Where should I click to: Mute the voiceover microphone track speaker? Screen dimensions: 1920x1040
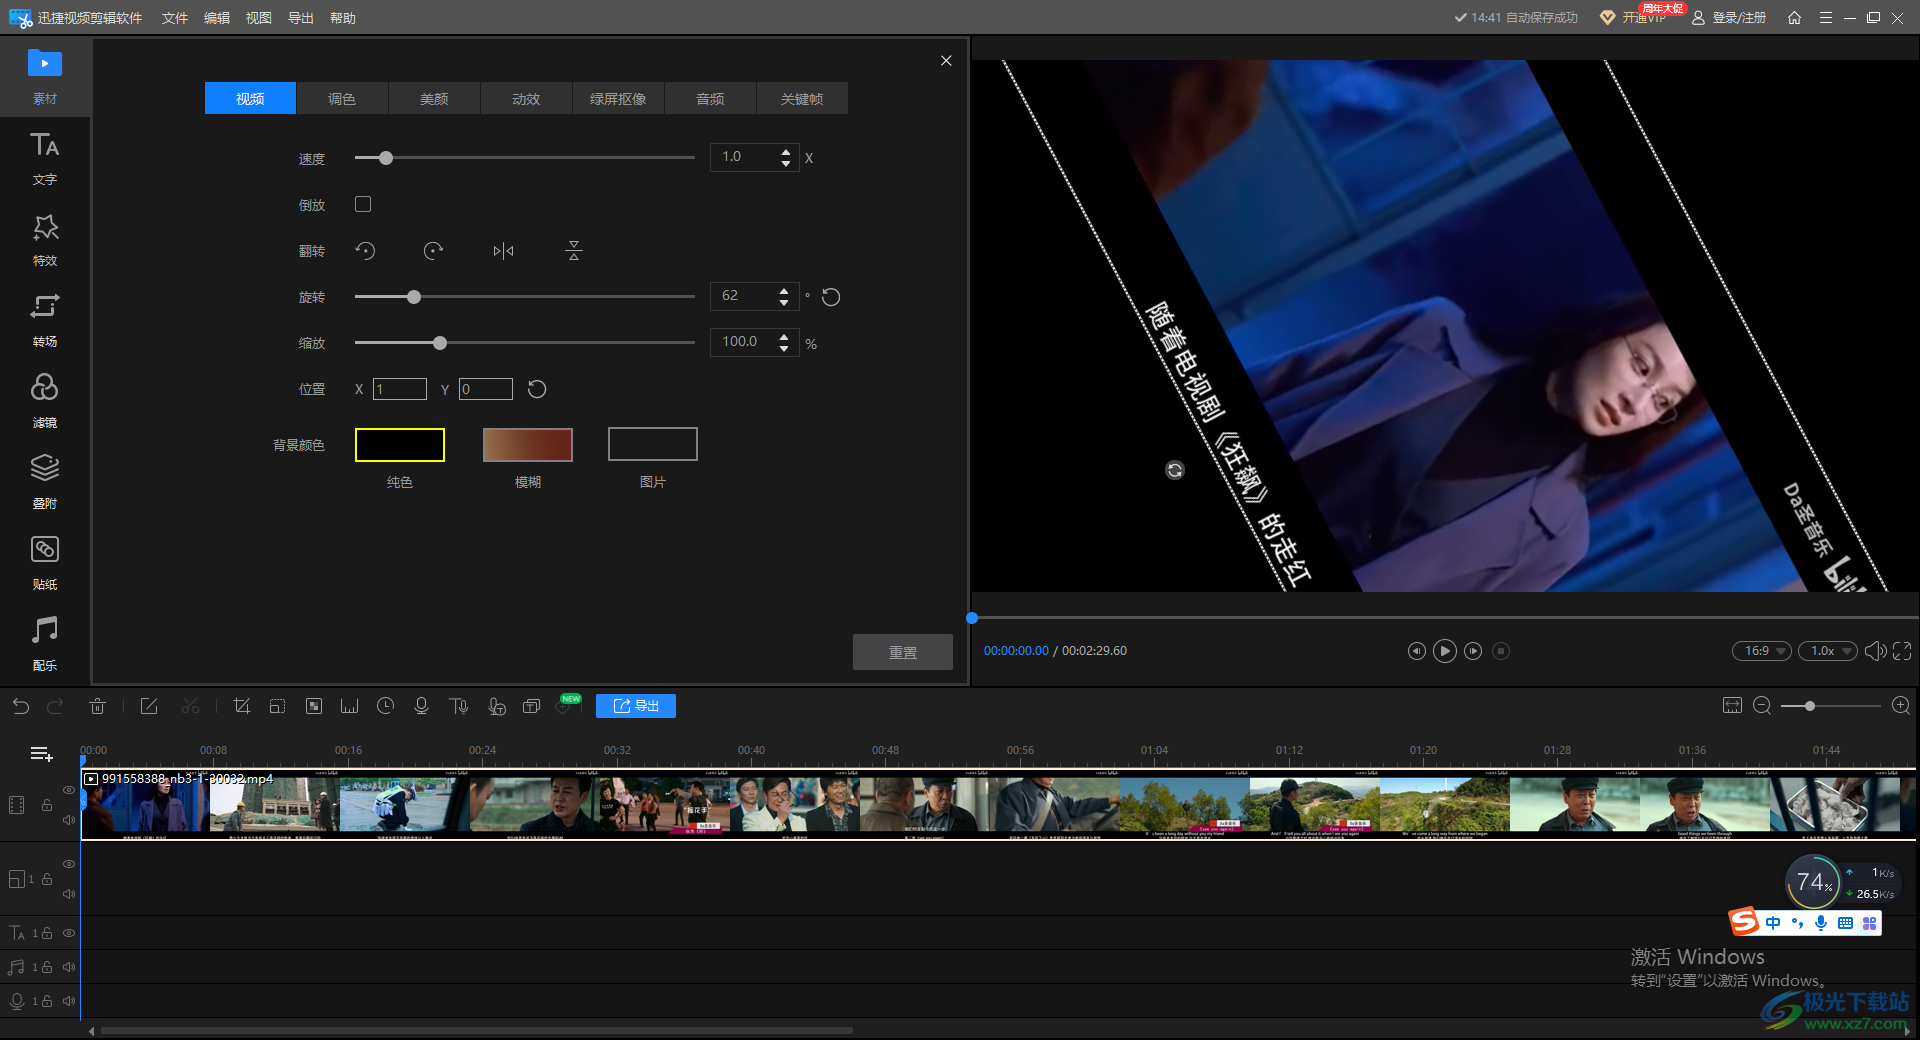coord(69,1001)
